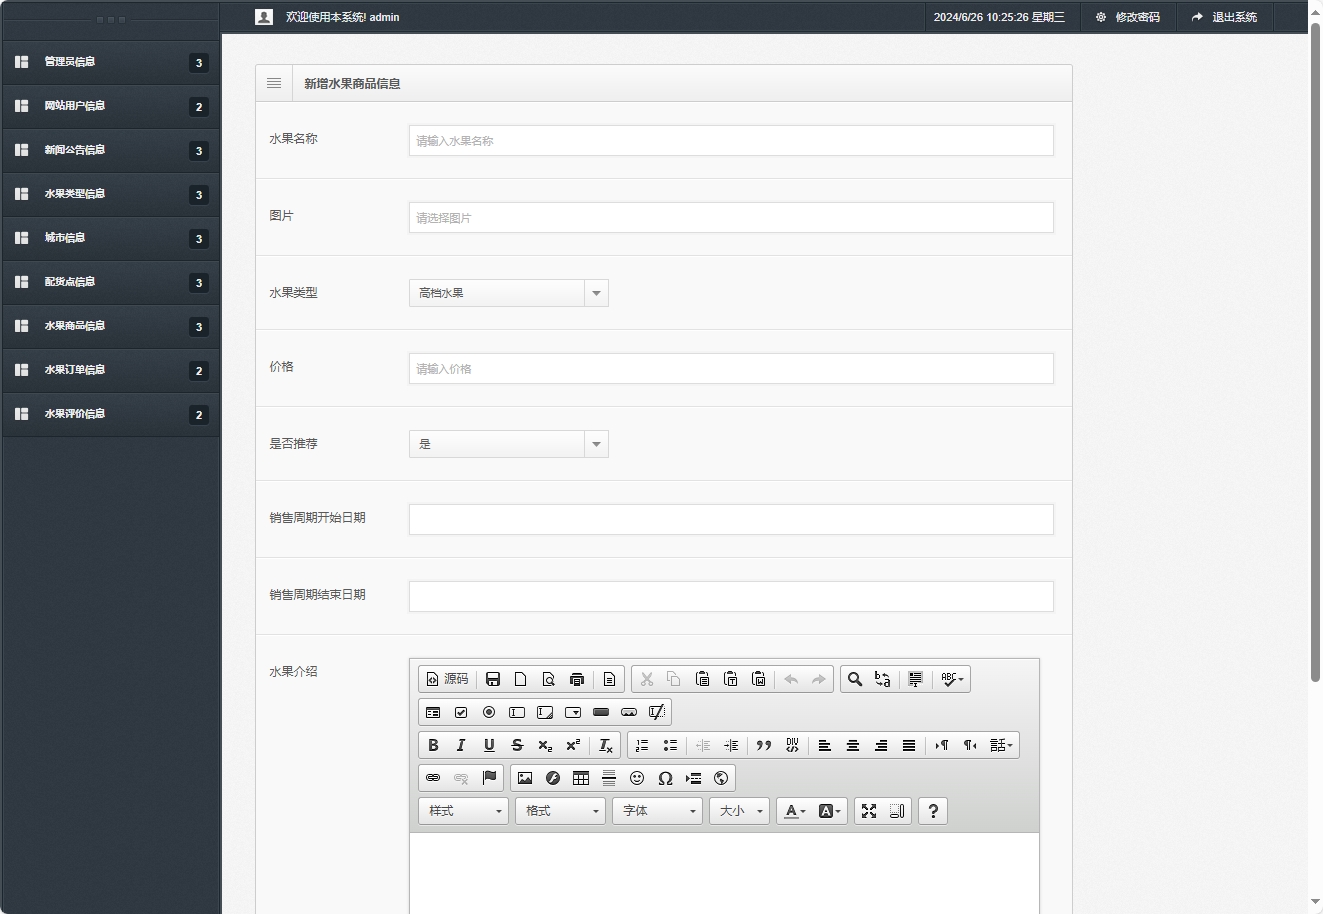The width and height of the screenshot is (1323, 914).
Task: Toggle the 源码 source view
Action: click(x=447, y=679)
